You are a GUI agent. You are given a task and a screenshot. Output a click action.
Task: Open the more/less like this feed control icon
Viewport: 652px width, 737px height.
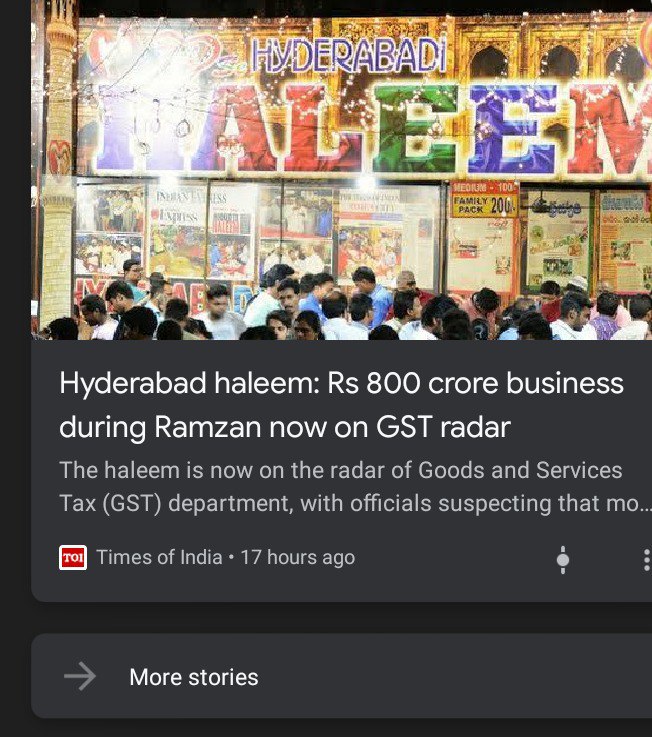(x=563, y=559)
